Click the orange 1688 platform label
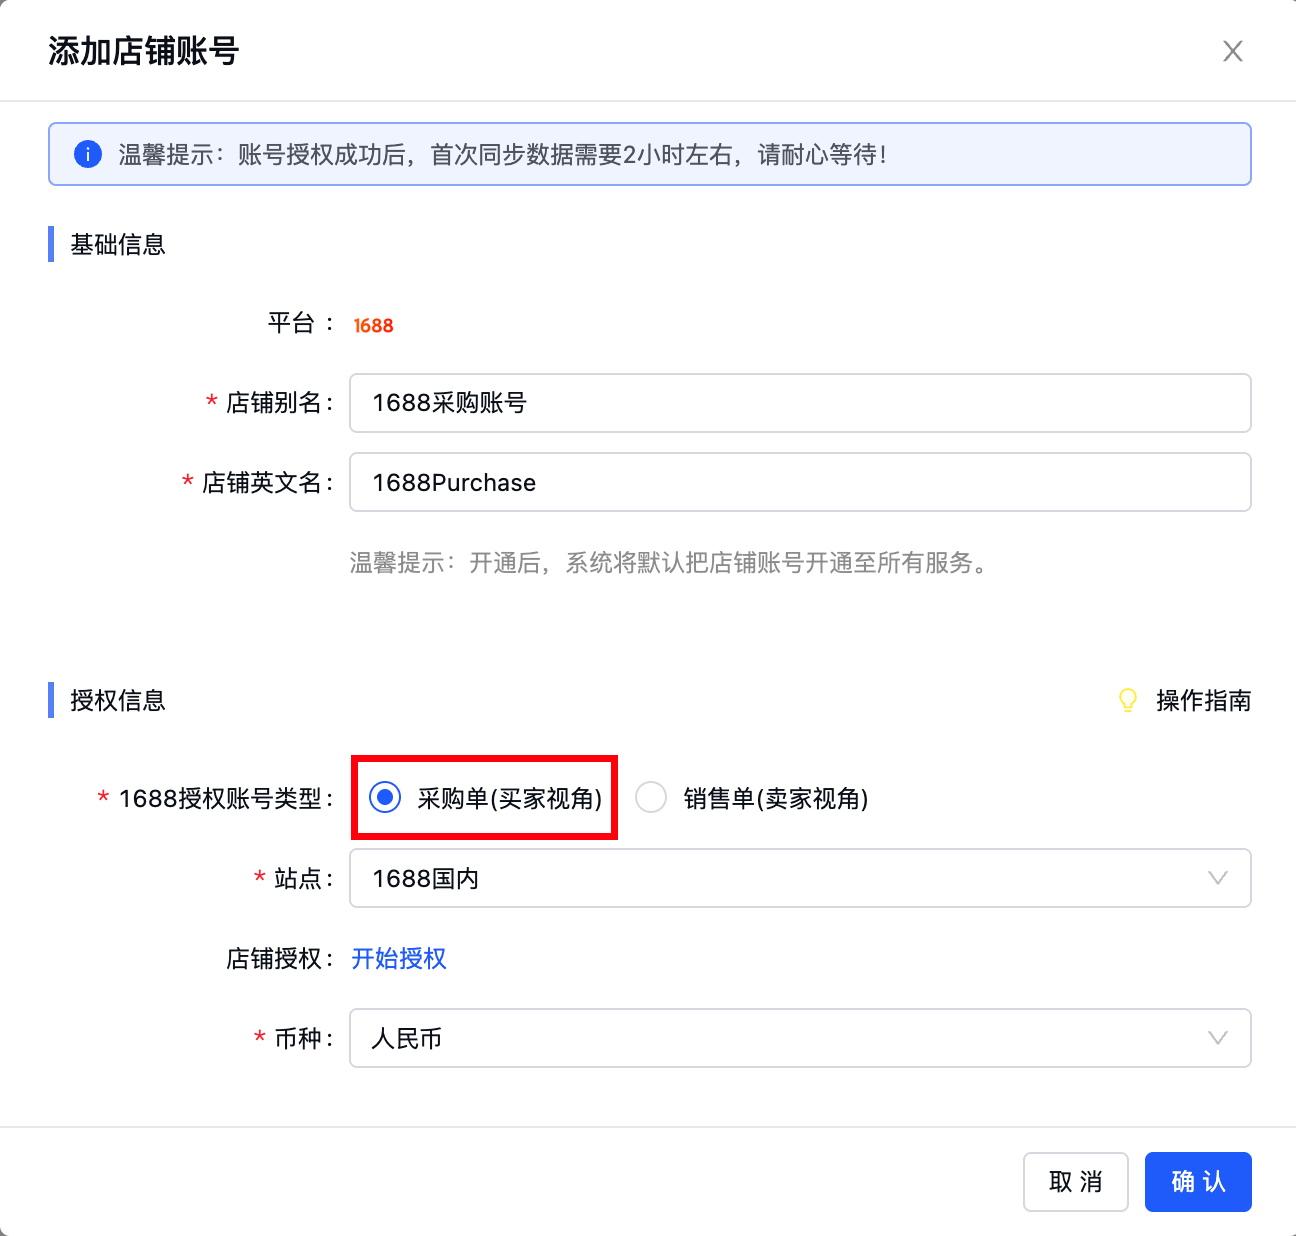Screen dimensions: 1296x1236 [x=372, y=324]
